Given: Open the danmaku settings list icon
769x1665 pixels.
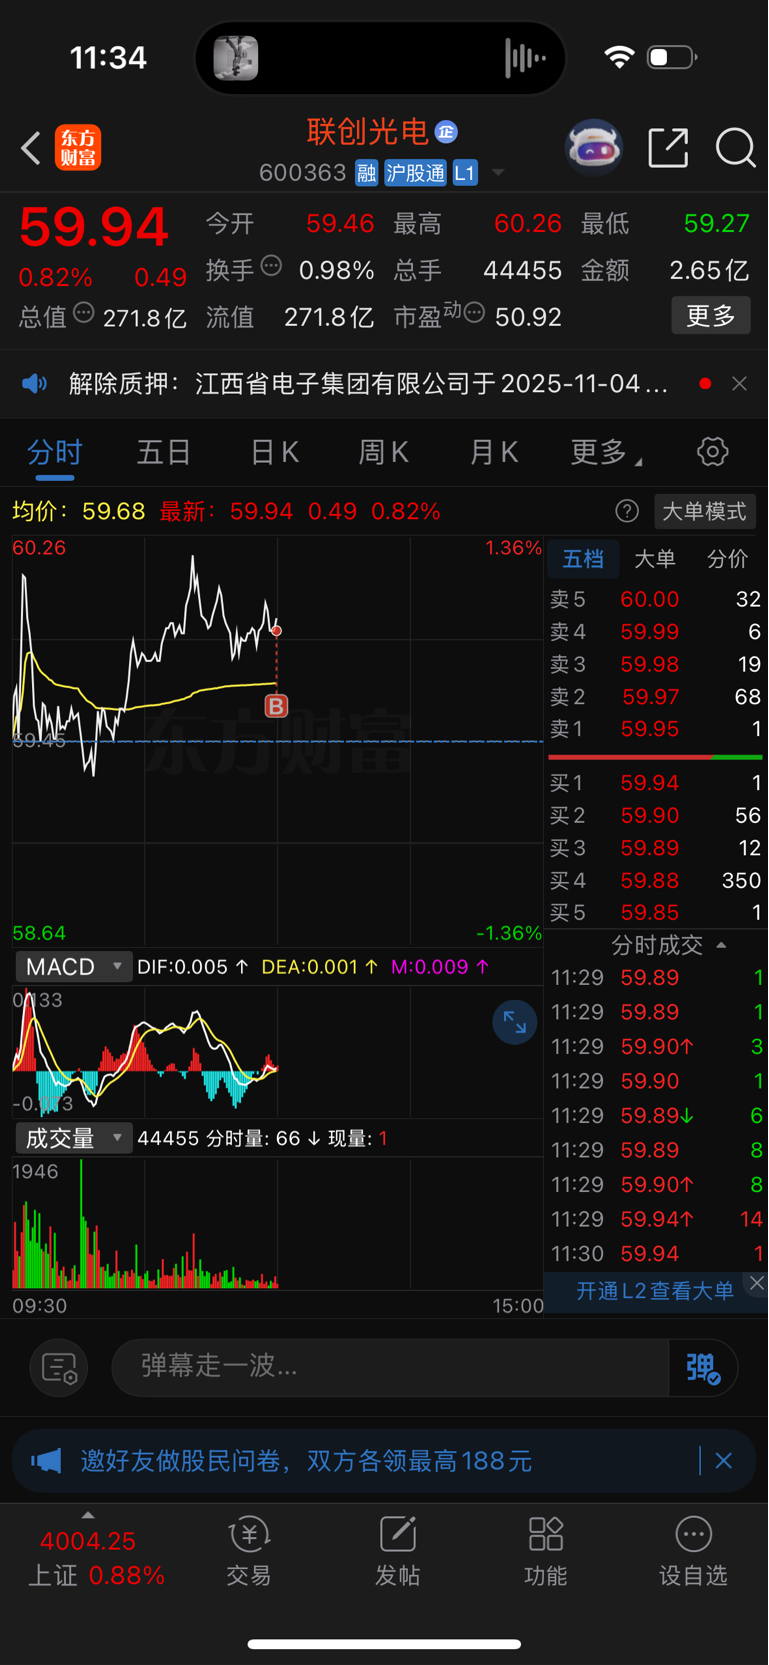Looking at the screenshot, I should (x=59, y=1368).
